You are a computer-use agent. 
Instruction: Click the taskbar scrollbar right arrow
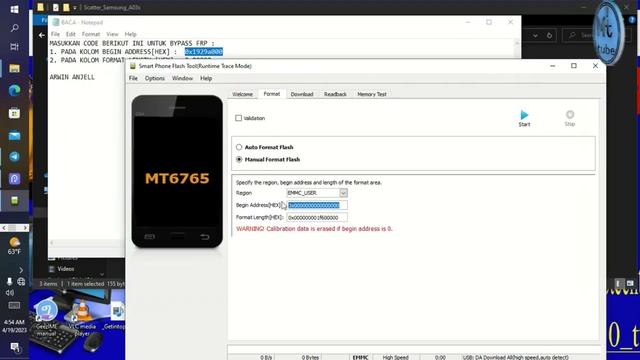tap(25, 228)
